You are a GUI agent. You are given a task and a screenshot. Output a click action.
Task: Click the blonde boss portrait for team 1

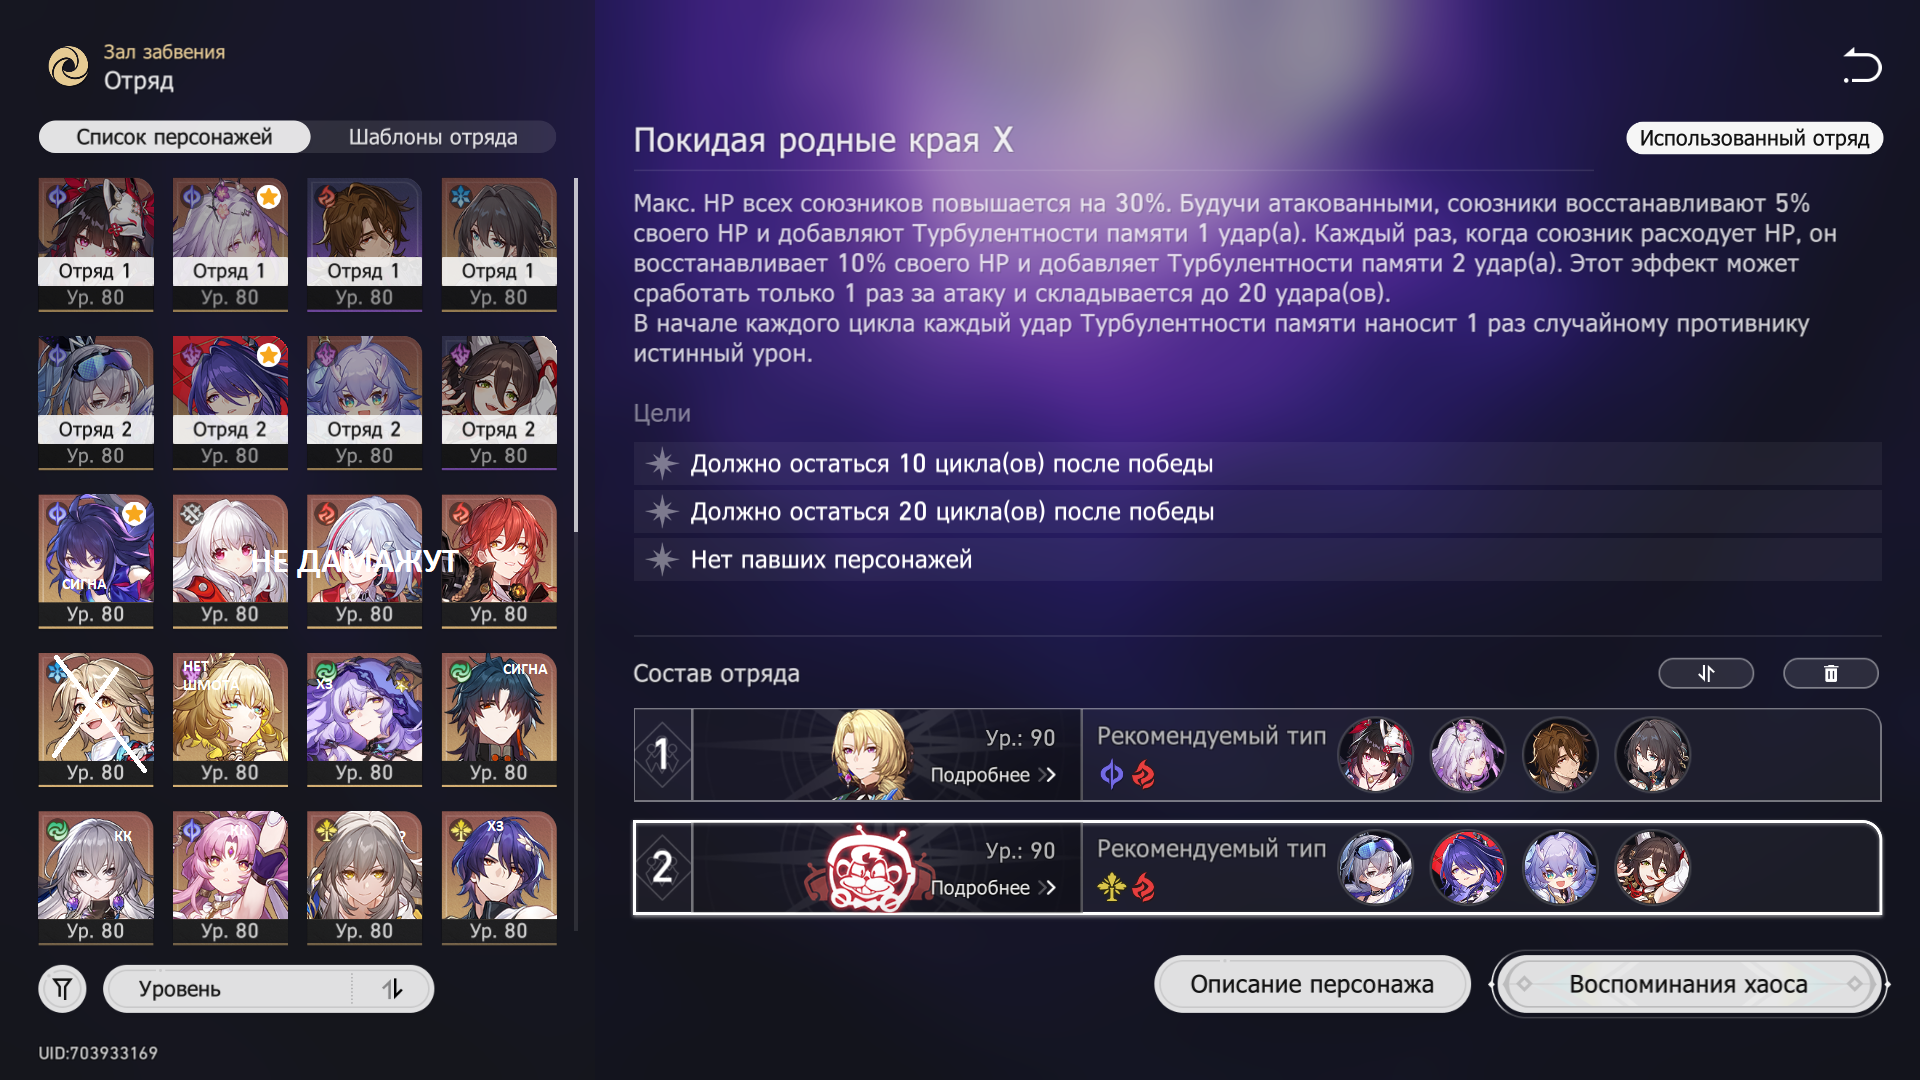pos(870,755)
